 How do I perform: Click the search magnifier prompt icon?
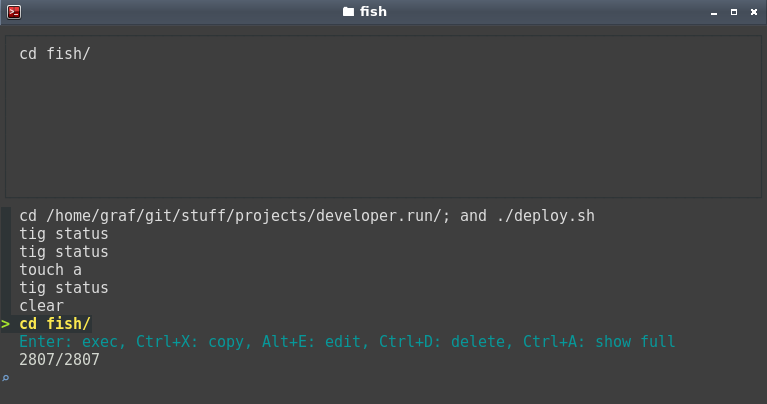tap(5, 378)
